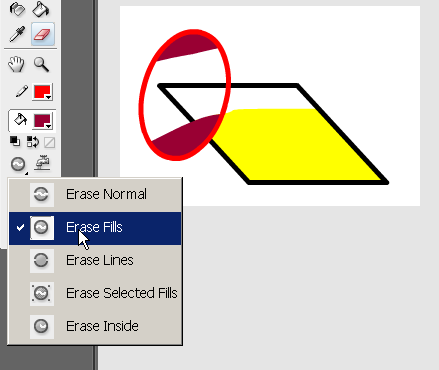Select the Ink Bottle tool
439x370 pixels.
pyautogui.click(x=17, y=9)
